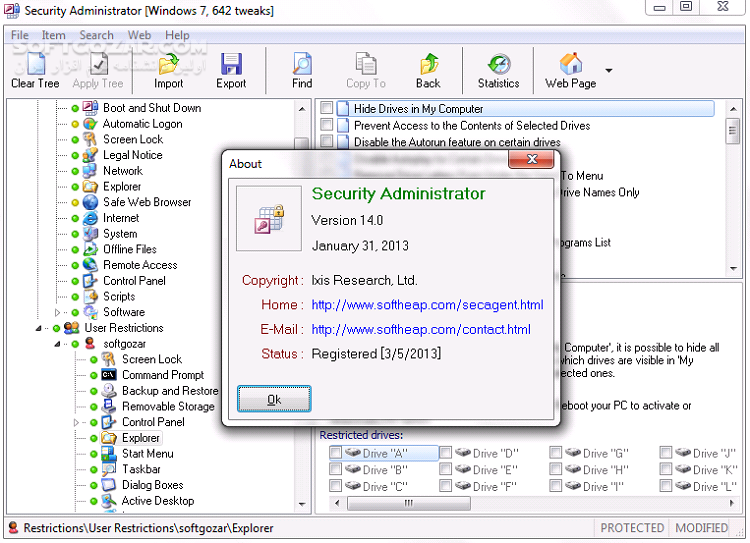Tick the Drive "D" checkbox
The width and height of the screenshot is (750, 543).
tap(446, 453)
